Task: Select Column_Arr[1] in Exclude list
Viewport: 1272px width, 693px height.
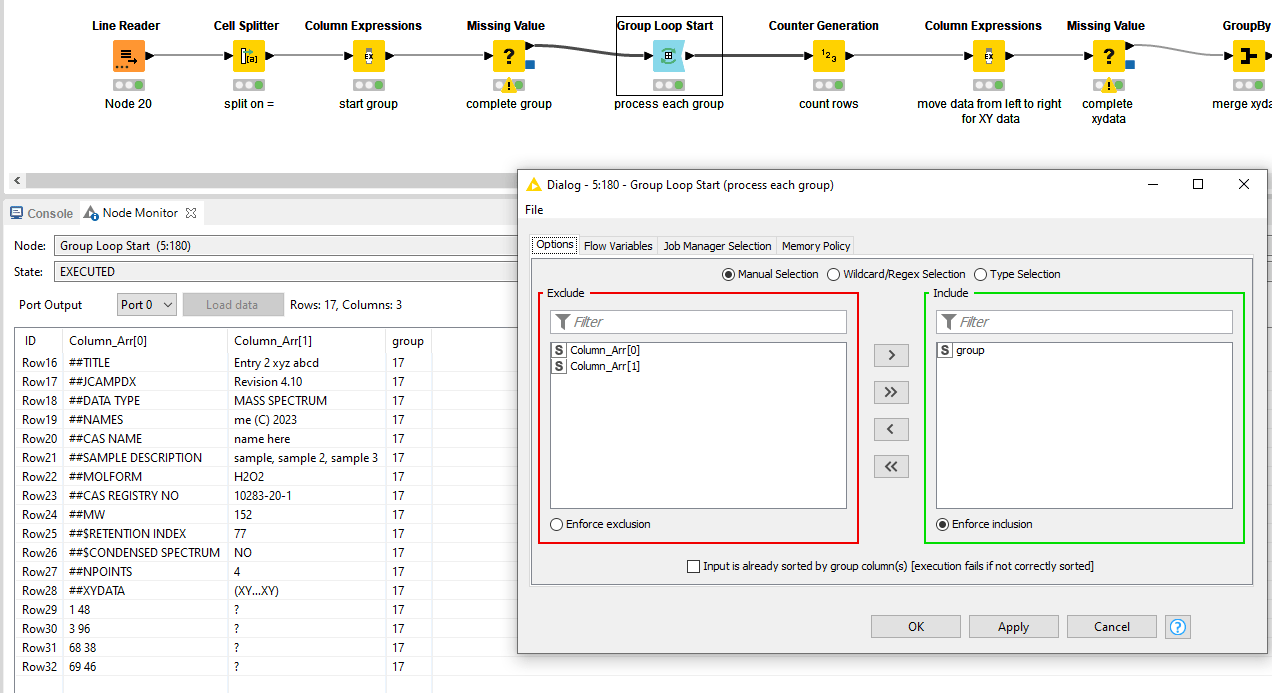Action: pos(698,366)
